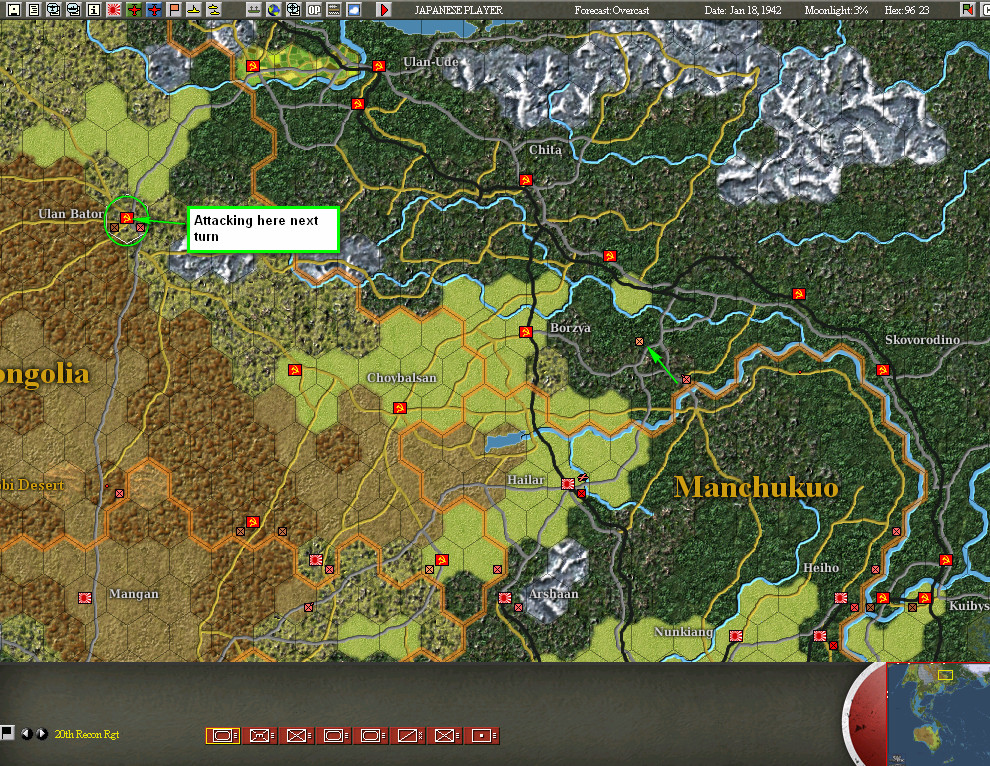Select the seventh infantry counter in bottom bar

tap(445, 736)
